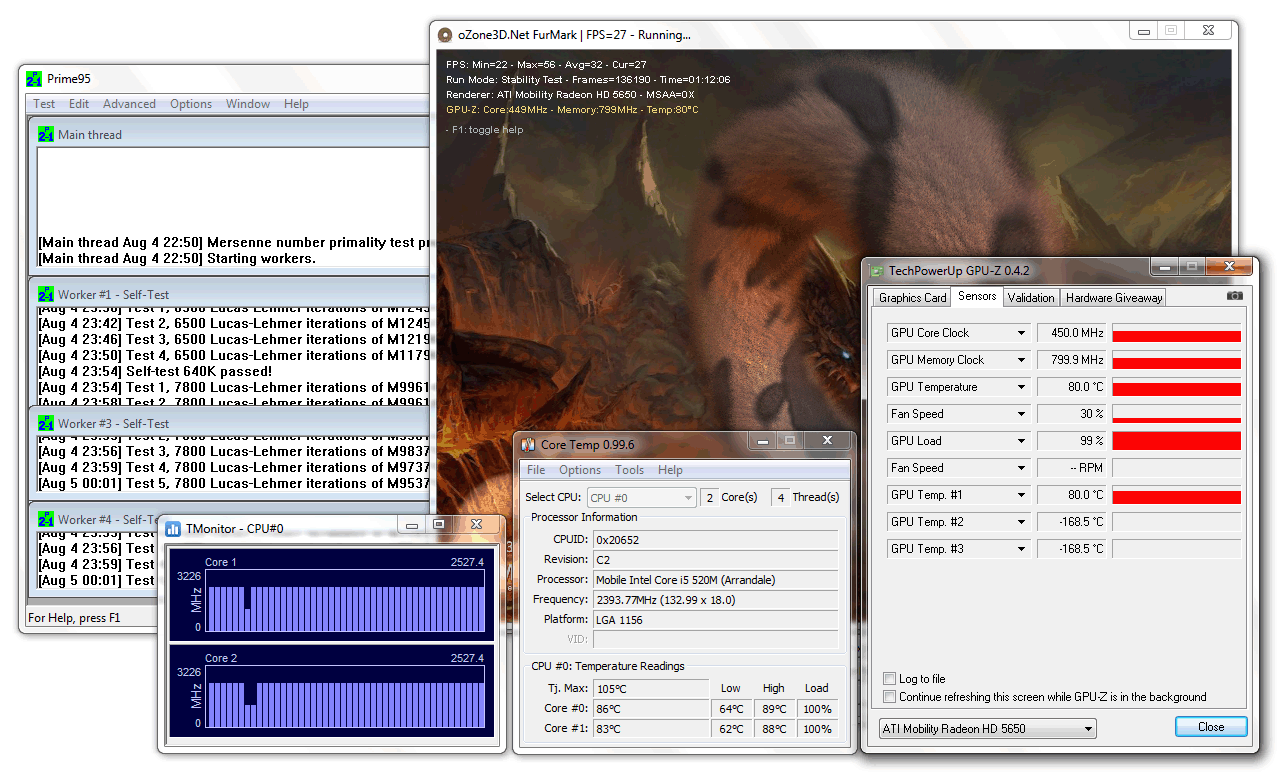Click the Fan Speed 30% graph bar
The image size is (1287, 777).
[x=1176, y=419]
